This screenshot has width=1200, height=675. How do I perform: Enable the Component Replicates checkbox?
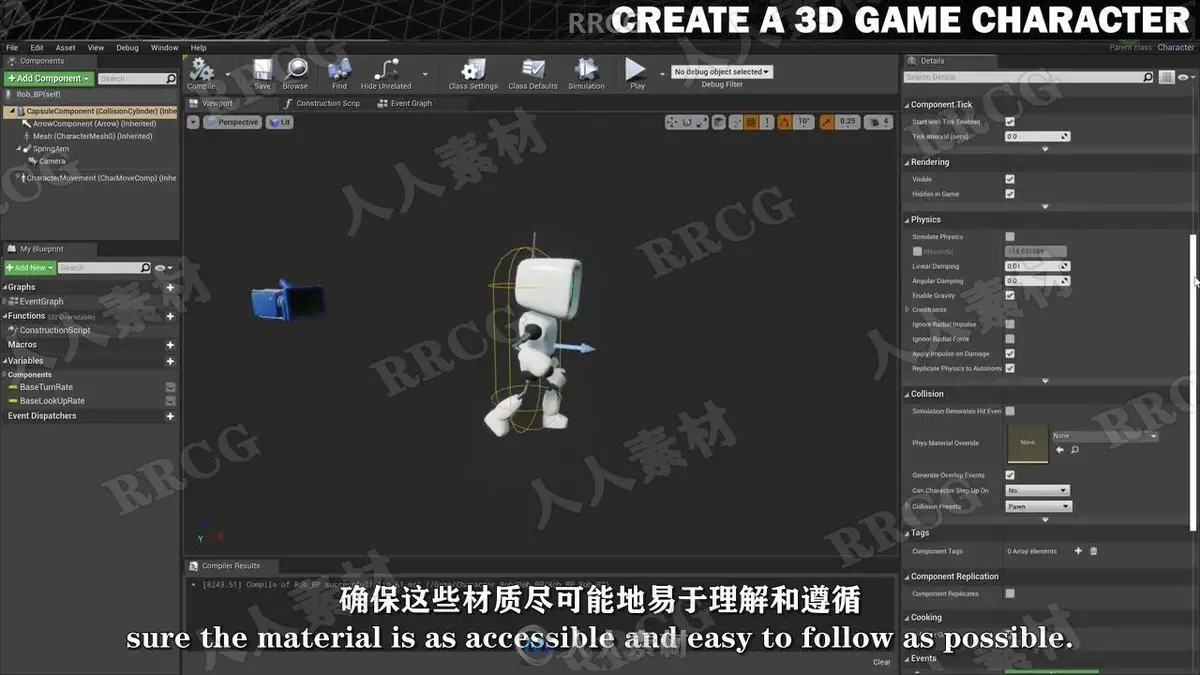tap(1010, 594)
